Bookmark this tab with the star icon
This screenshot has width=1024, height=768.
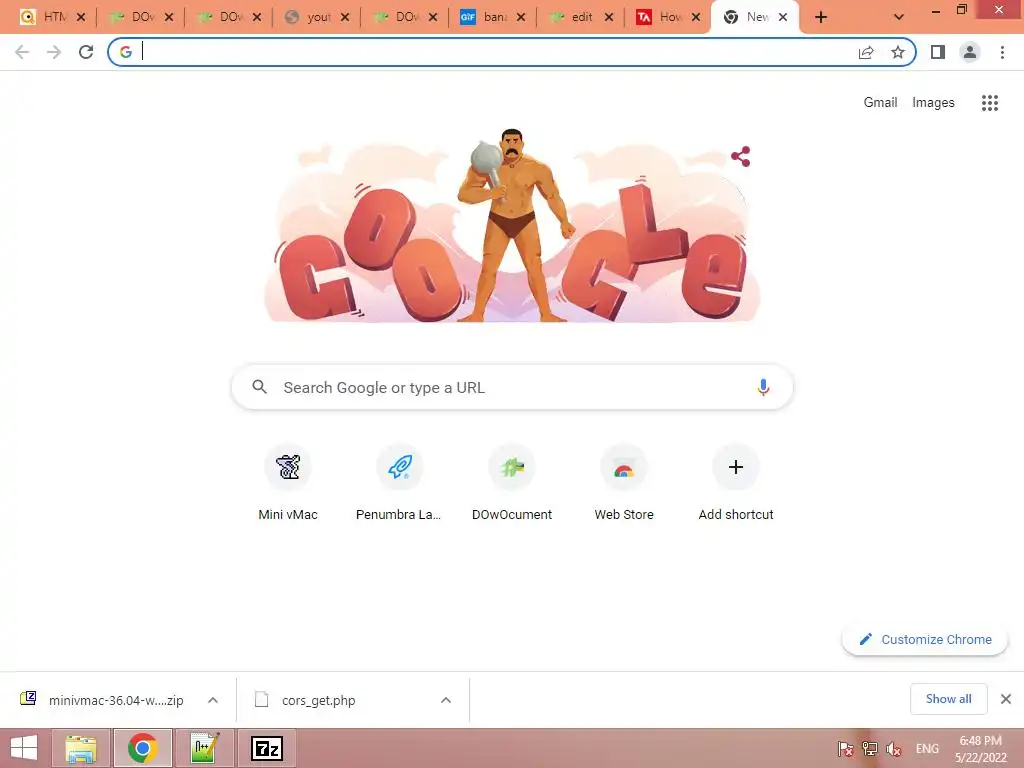[898, 52]
